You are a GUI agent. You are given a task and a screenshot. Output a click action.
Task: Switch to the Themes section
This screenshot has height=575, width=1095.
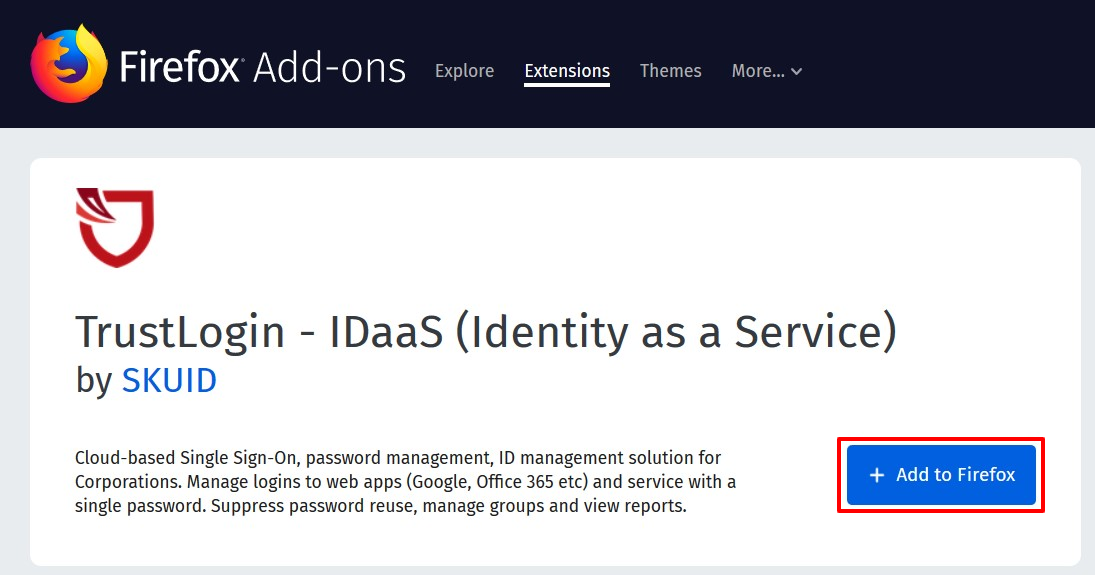670,71
